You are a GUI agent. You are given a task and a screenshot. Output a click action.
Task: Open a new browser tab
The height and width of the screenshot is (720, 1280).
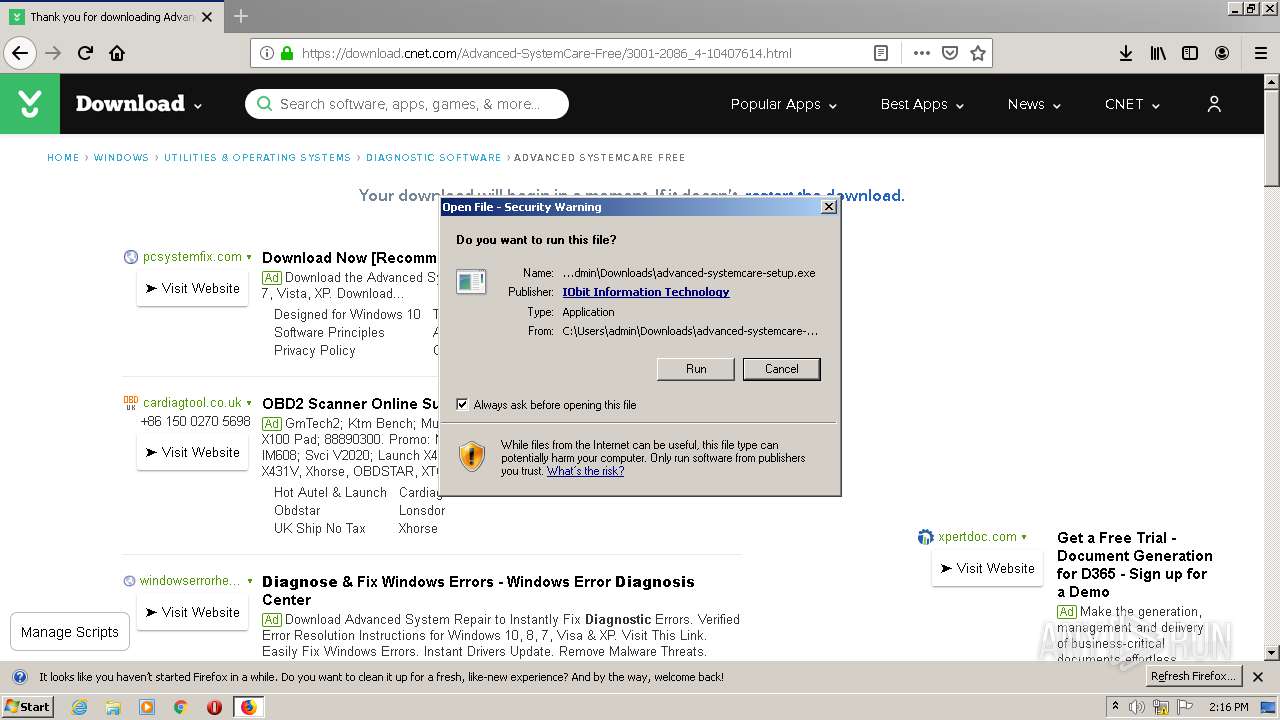pyautogui.click(x=241, y=16)
